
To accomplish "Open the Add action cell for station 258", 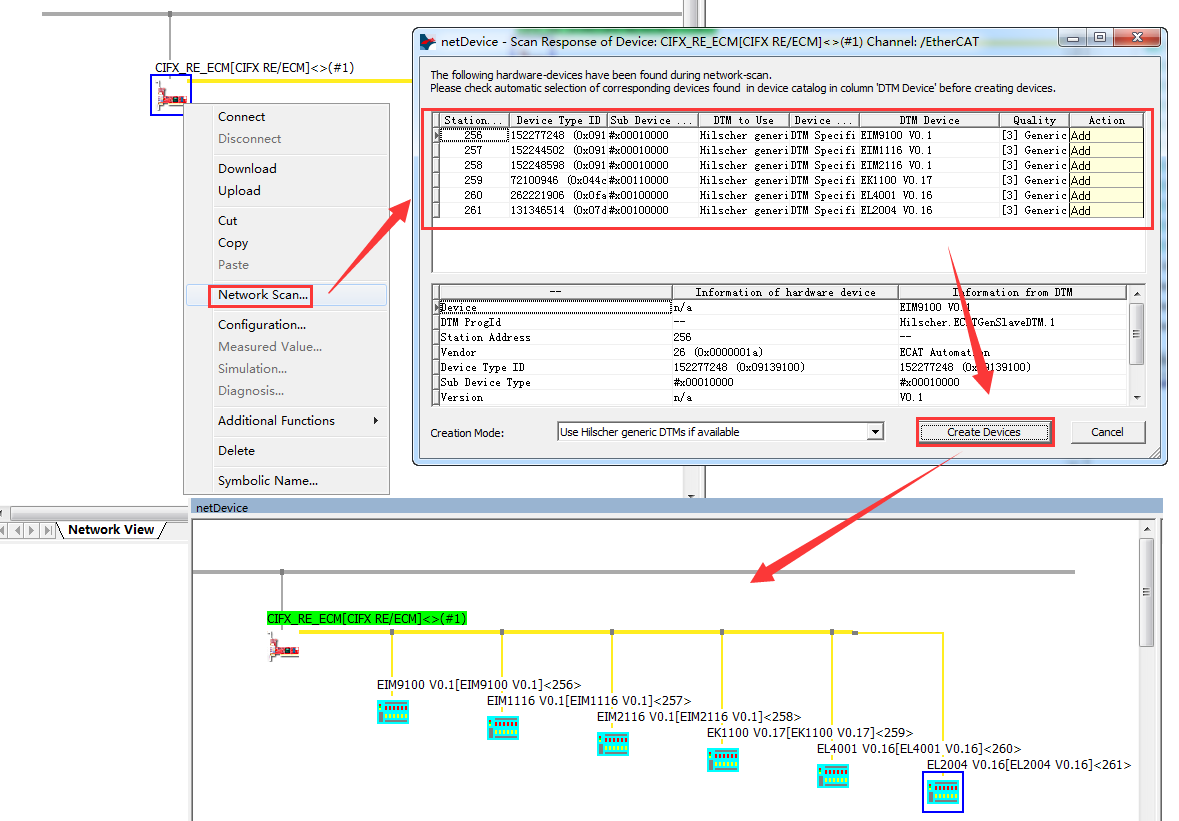I will [1106, 165].
